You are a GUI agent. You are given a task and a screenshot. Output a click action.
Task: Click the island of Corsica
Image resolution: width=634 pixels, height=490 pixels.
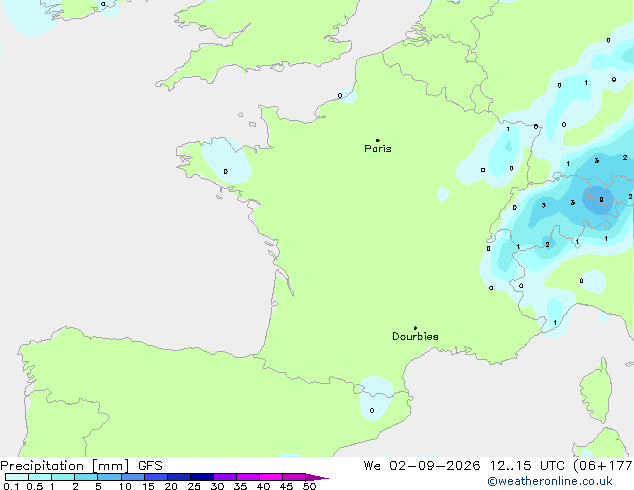pos(597,391)
